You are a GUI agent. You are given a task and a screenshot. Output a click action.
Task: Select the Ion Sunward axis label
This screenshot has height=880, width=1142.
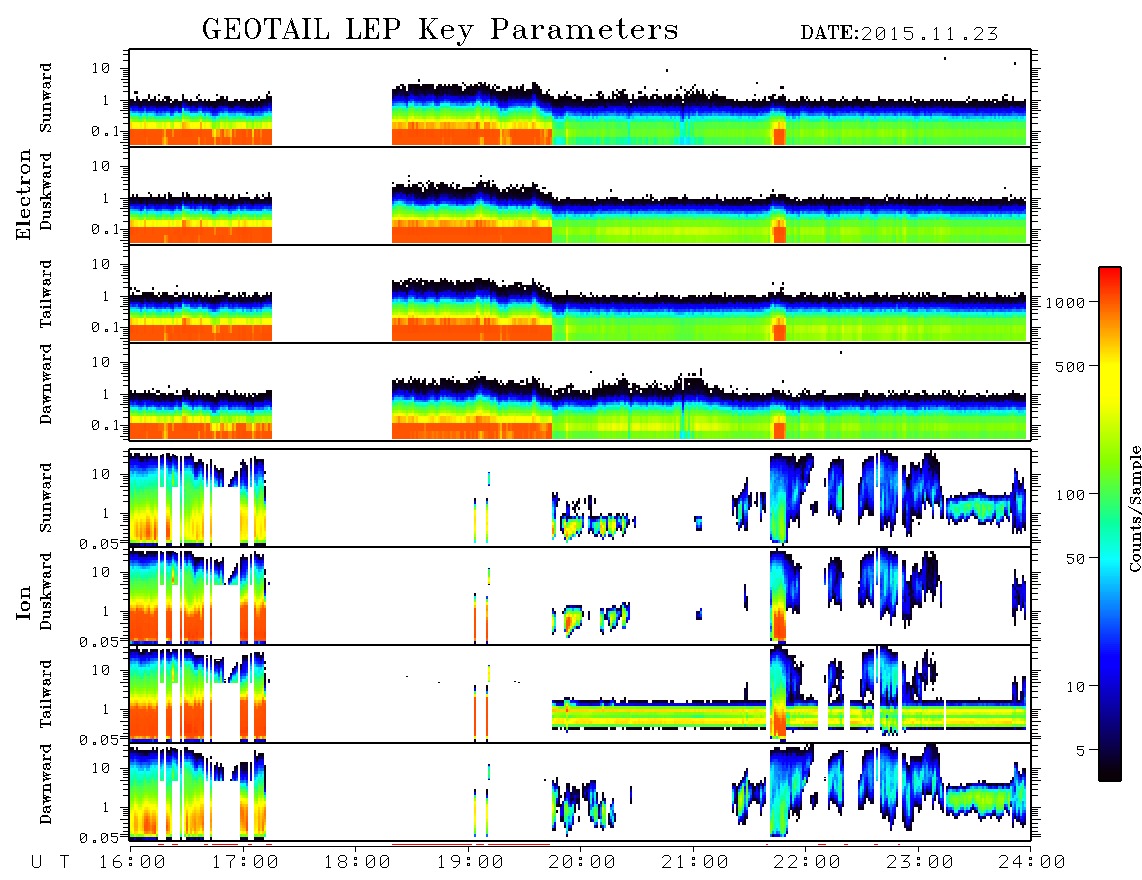46,498
